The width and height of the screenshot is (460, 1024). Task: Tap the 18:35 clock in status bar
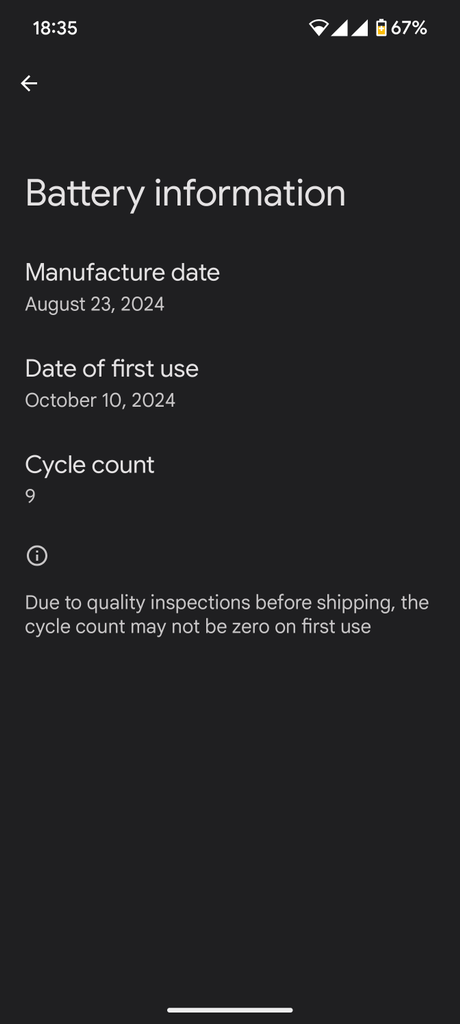tap(55, 28)
